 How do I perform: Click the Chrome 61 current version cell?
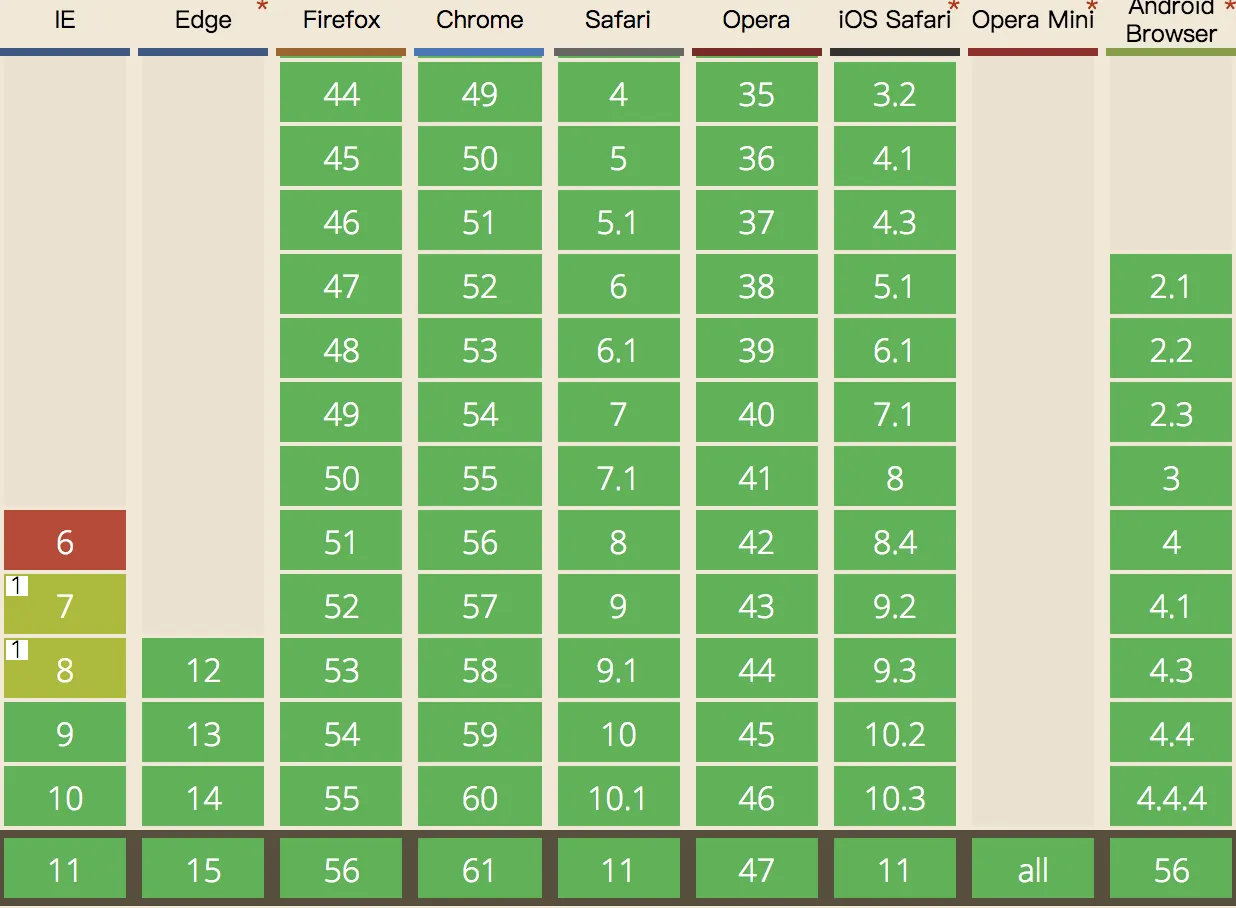[479, 869]
